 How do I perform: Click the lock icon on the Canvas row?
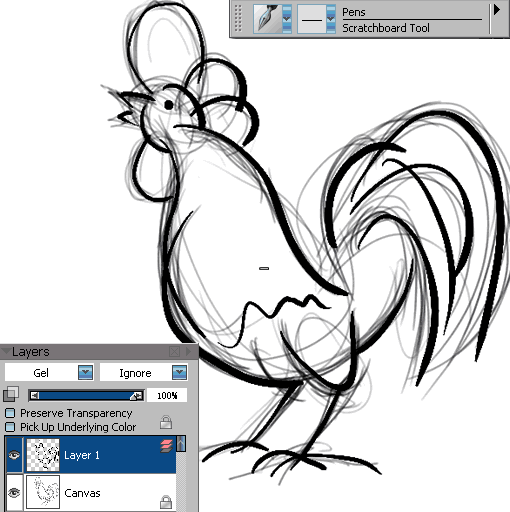[x=166, y=502]
